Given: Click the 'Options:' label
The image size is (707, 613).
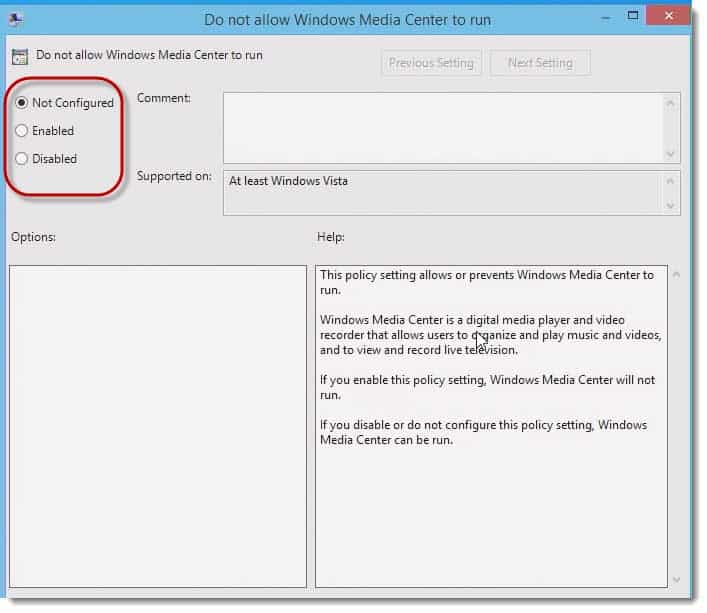Looking at the screenshot, I should coord(33,237).
